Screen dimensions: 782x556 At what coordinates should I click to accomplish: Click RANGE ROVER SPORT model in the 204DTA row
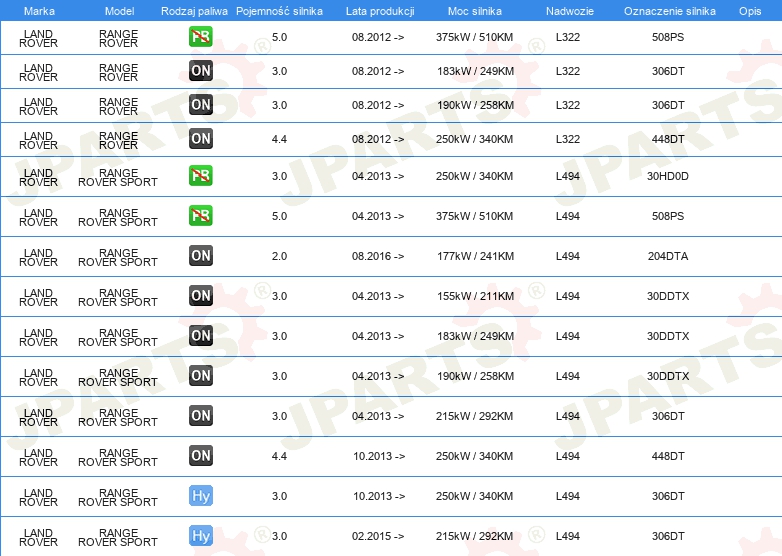[x=118, y=257]
